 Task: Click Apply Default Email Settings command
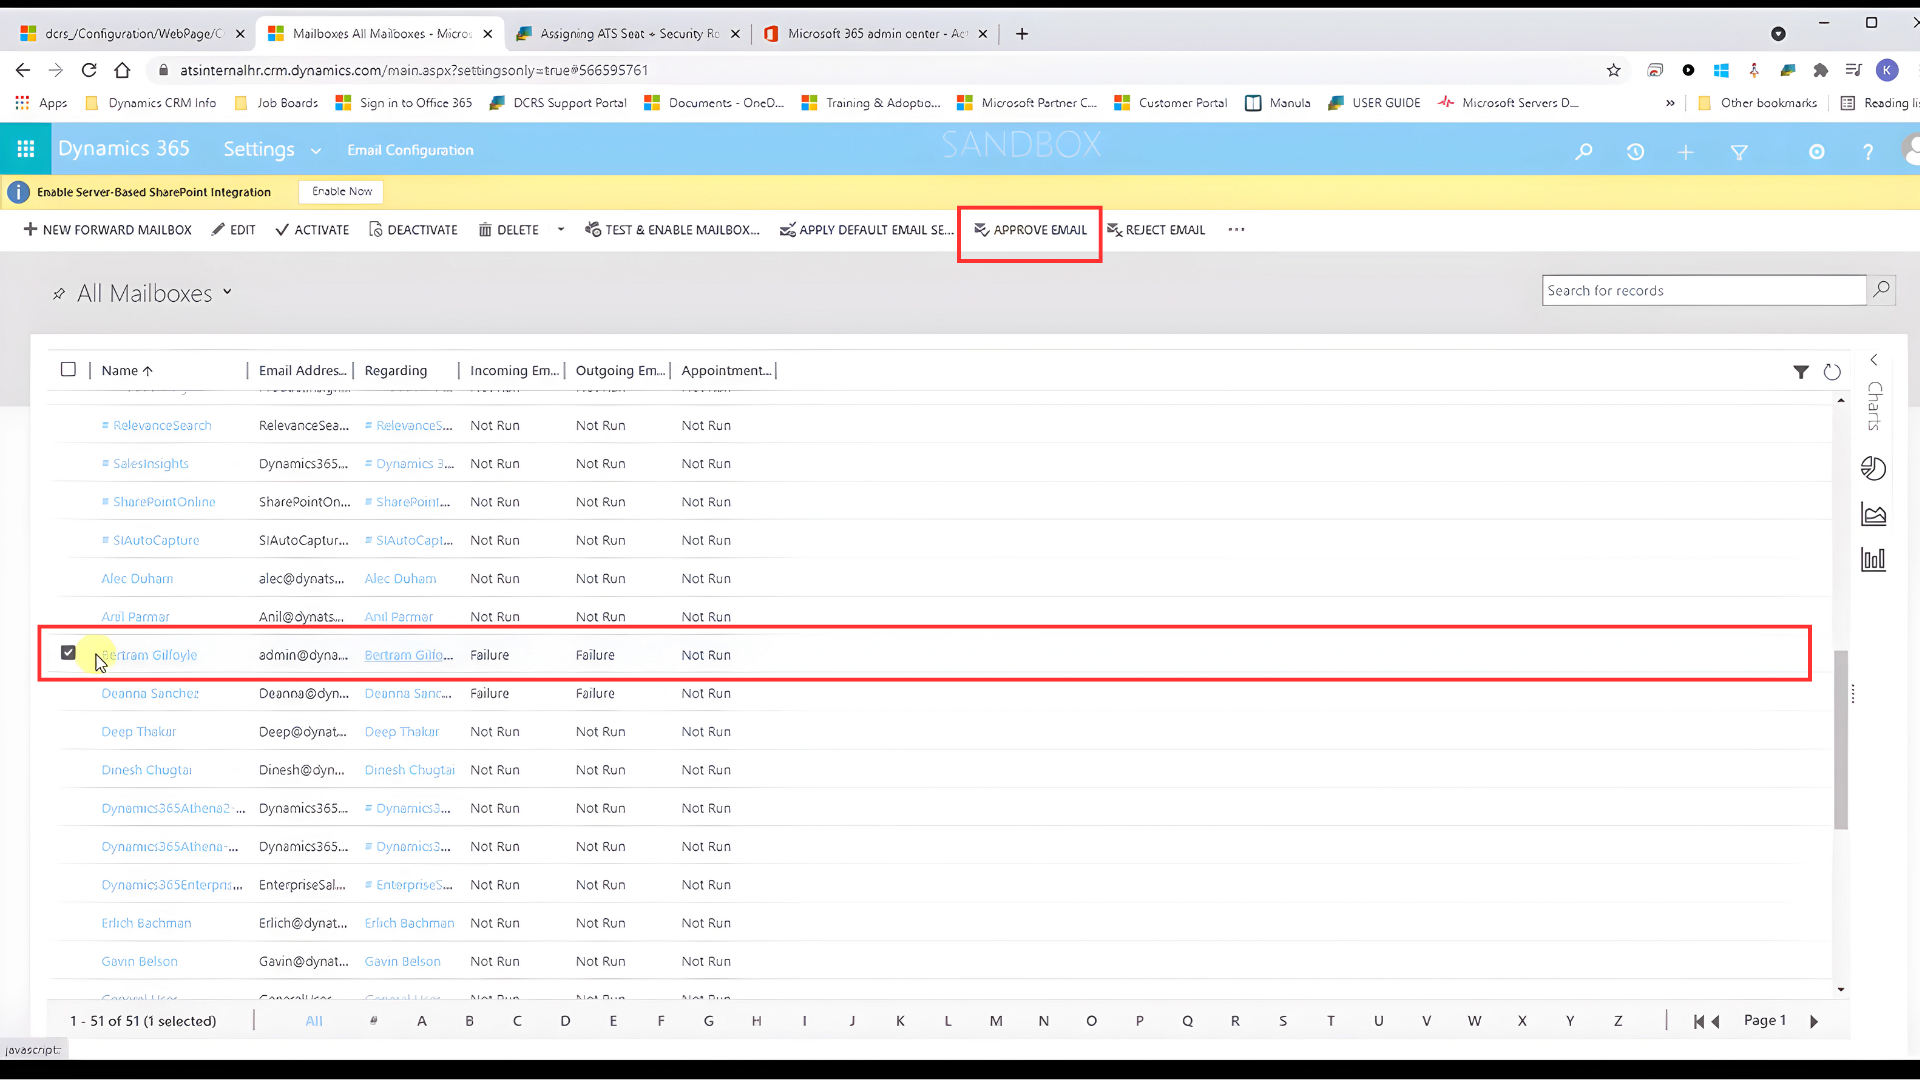click(x=866, y=230)
